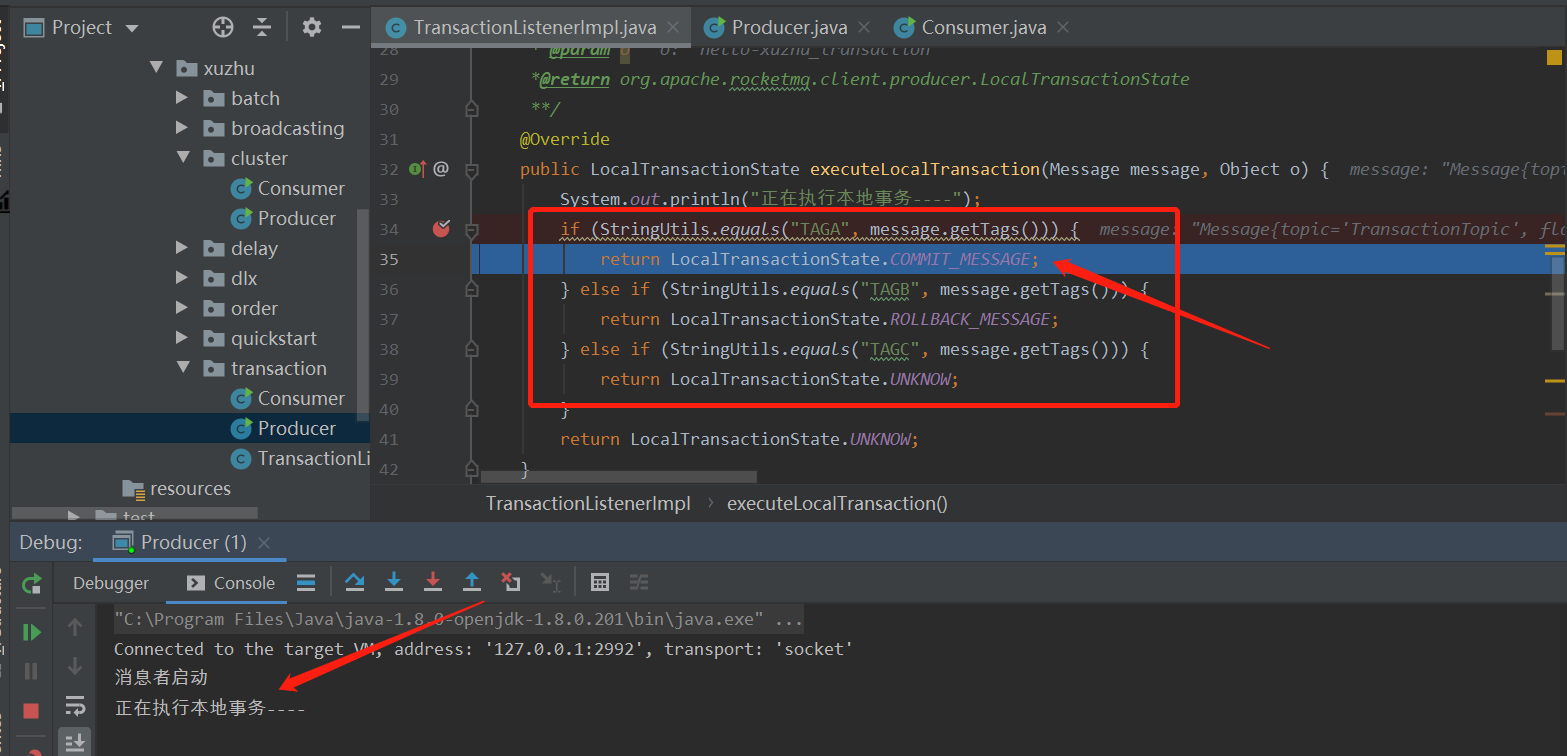Screen dimensions: 1567x756
Task: Click executeLocalTransaction() in the breadcrumb
Action: tap(837, 503)
